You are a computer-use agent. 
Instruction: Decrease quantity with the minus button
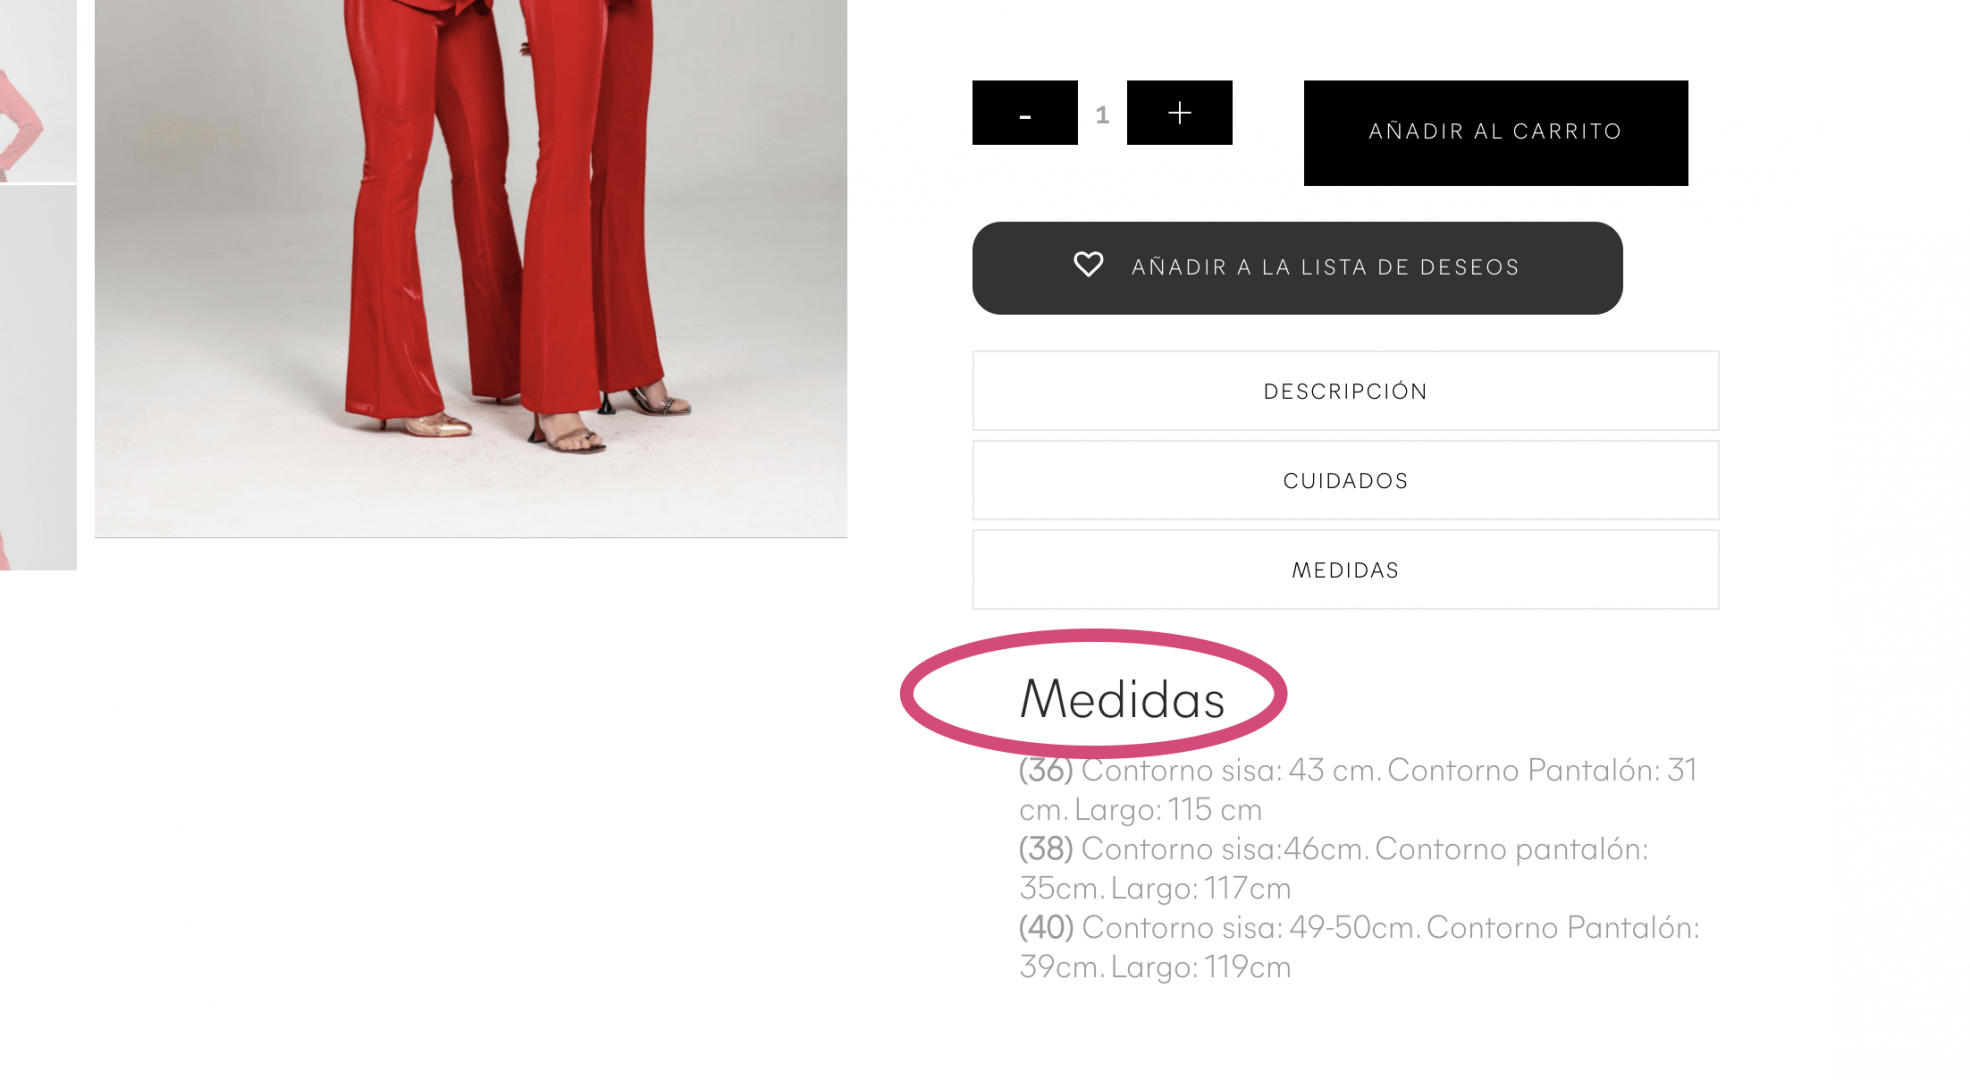coord(1025,113)
